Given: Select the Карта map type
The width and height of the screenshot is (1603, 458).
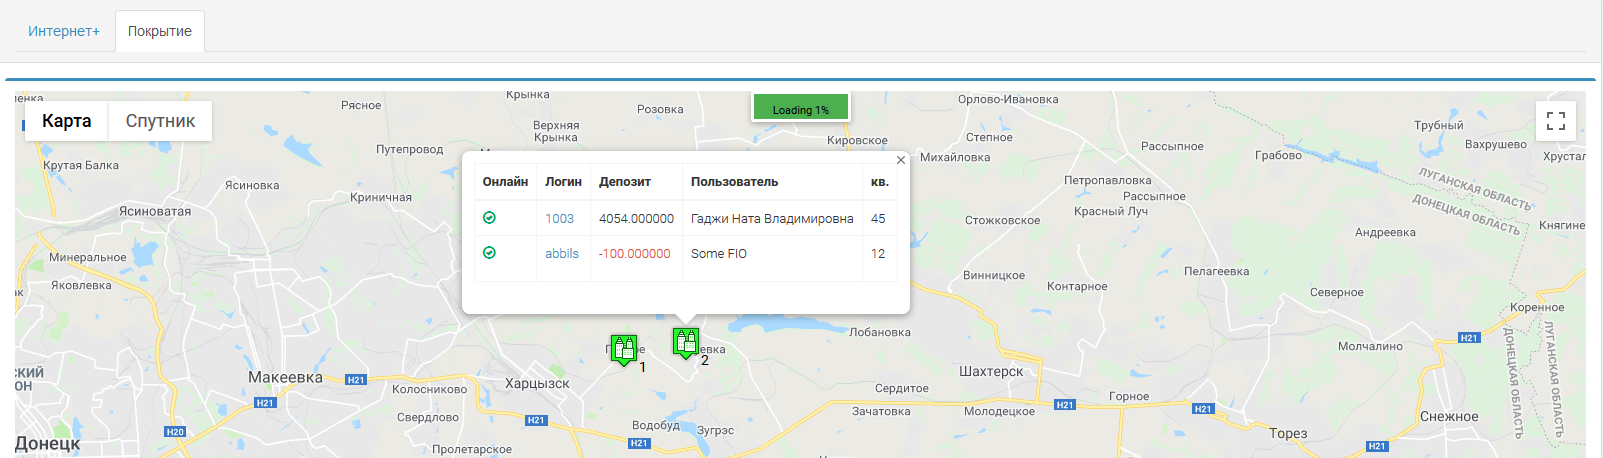Looking at the screenshot, I should click(67, 121).
